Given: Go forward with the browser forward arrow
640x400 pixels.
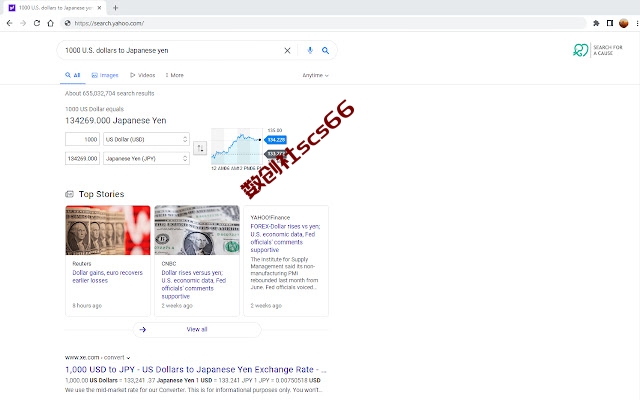Looking at the screenshot, I should [x=23, y=23].
